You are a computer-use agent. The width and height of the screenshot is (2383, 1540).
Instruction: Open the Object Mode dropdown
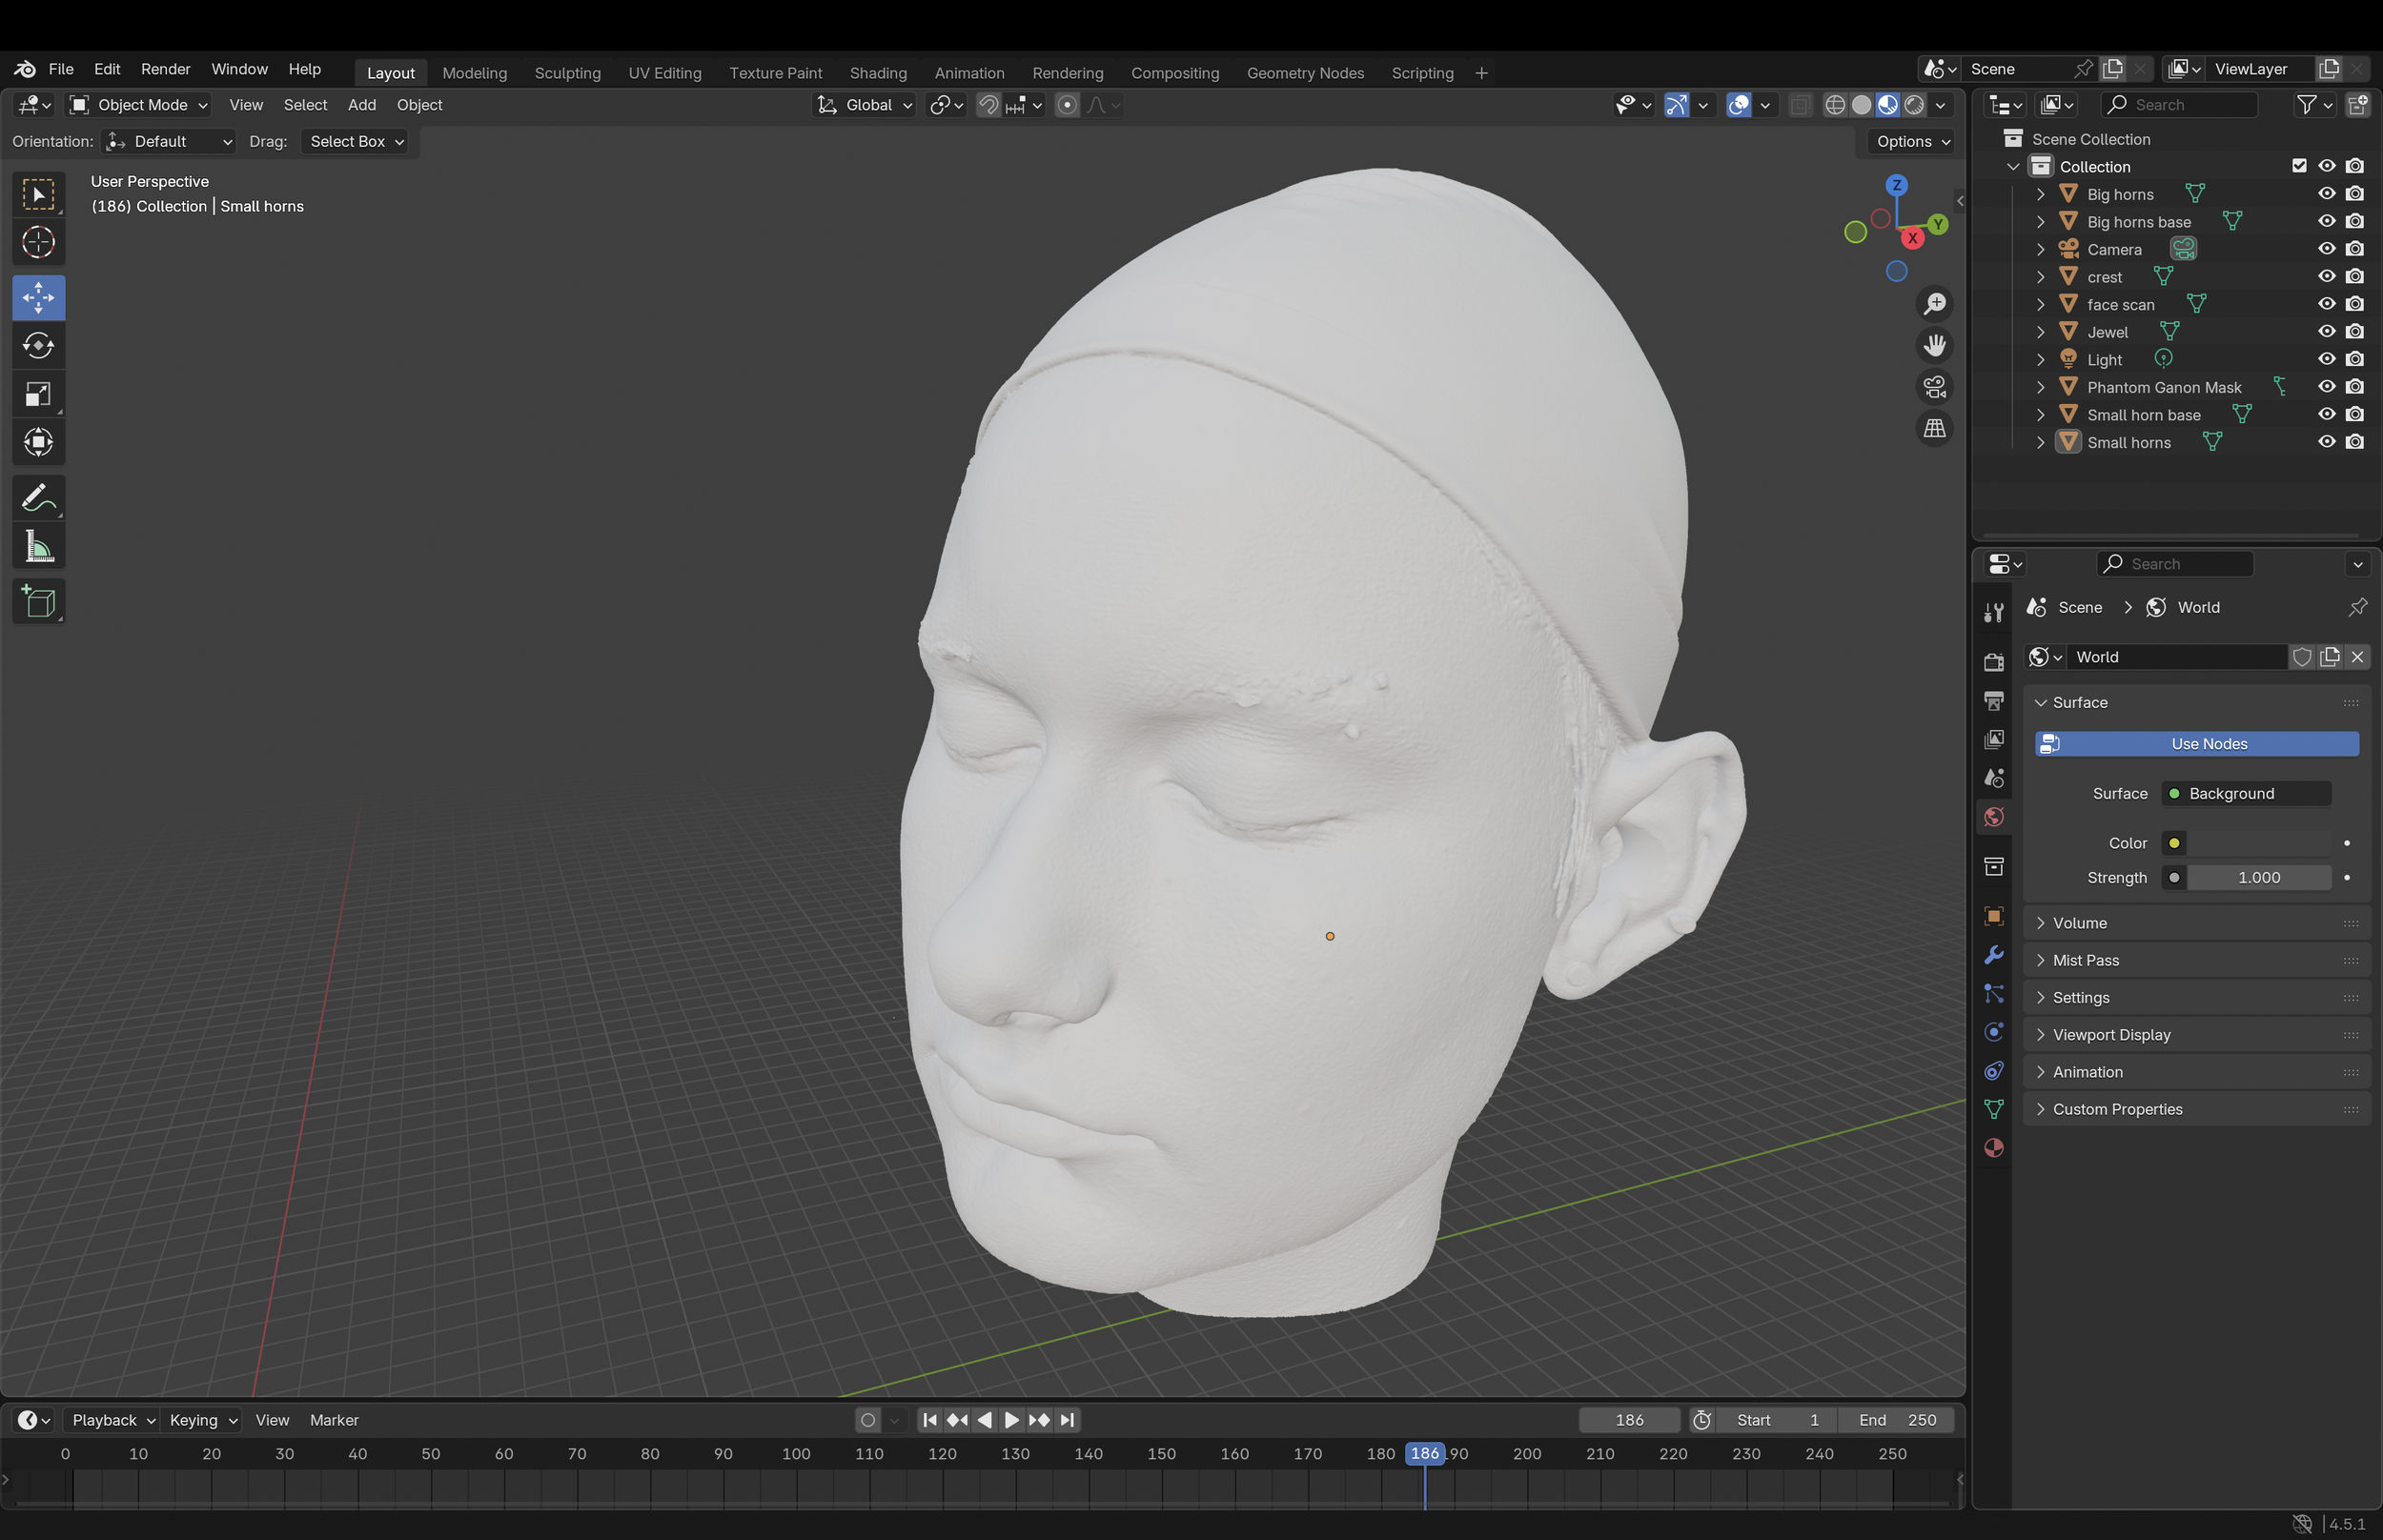(139, 105)
